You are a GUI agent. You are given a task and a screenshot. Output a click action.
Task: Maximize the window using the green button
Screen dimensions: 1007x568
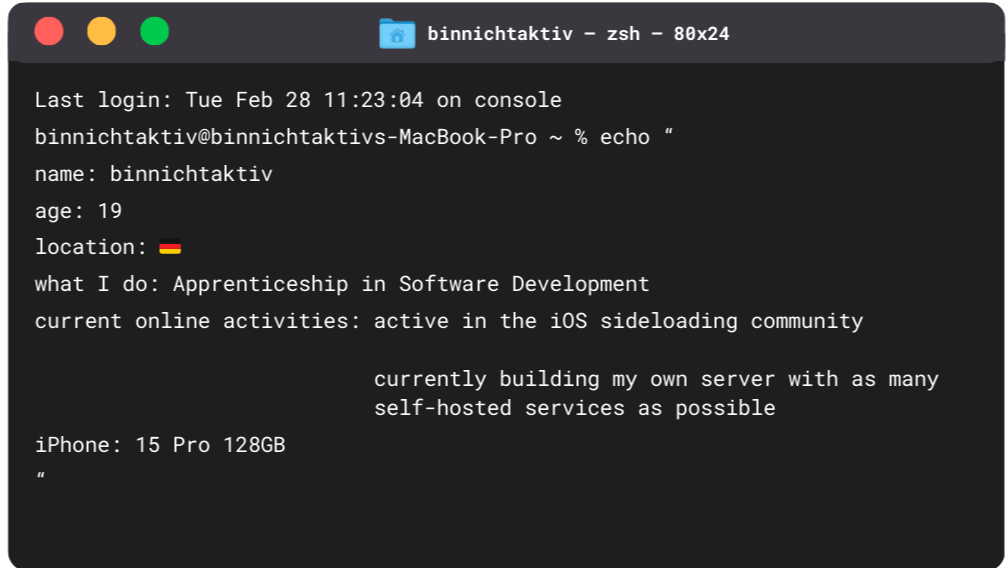154,32
